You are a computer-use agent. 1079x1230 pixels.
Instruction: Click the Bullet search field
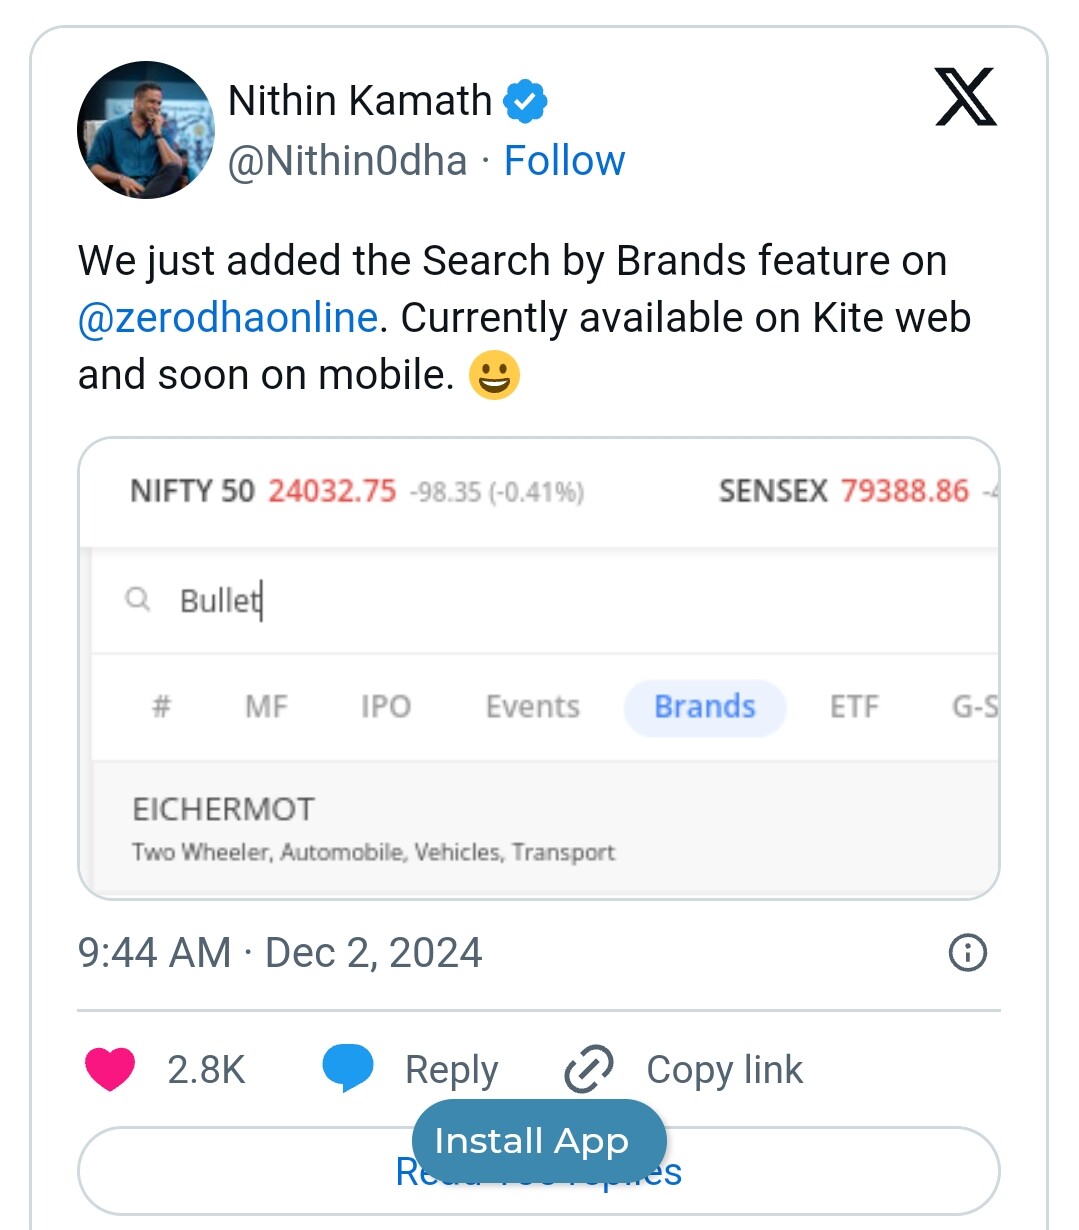[x=545, y=600]
